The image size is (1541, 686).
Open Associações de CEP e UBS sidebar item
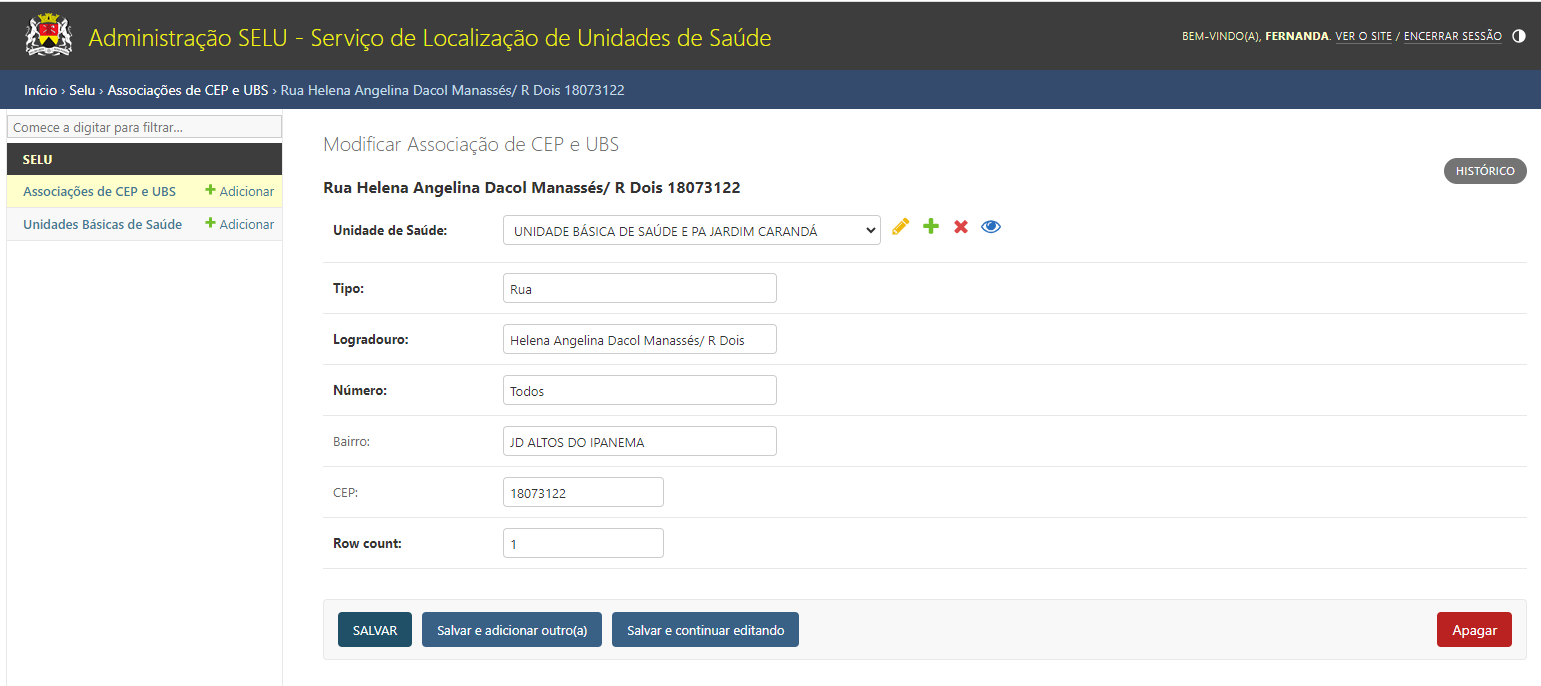[99, 191]
